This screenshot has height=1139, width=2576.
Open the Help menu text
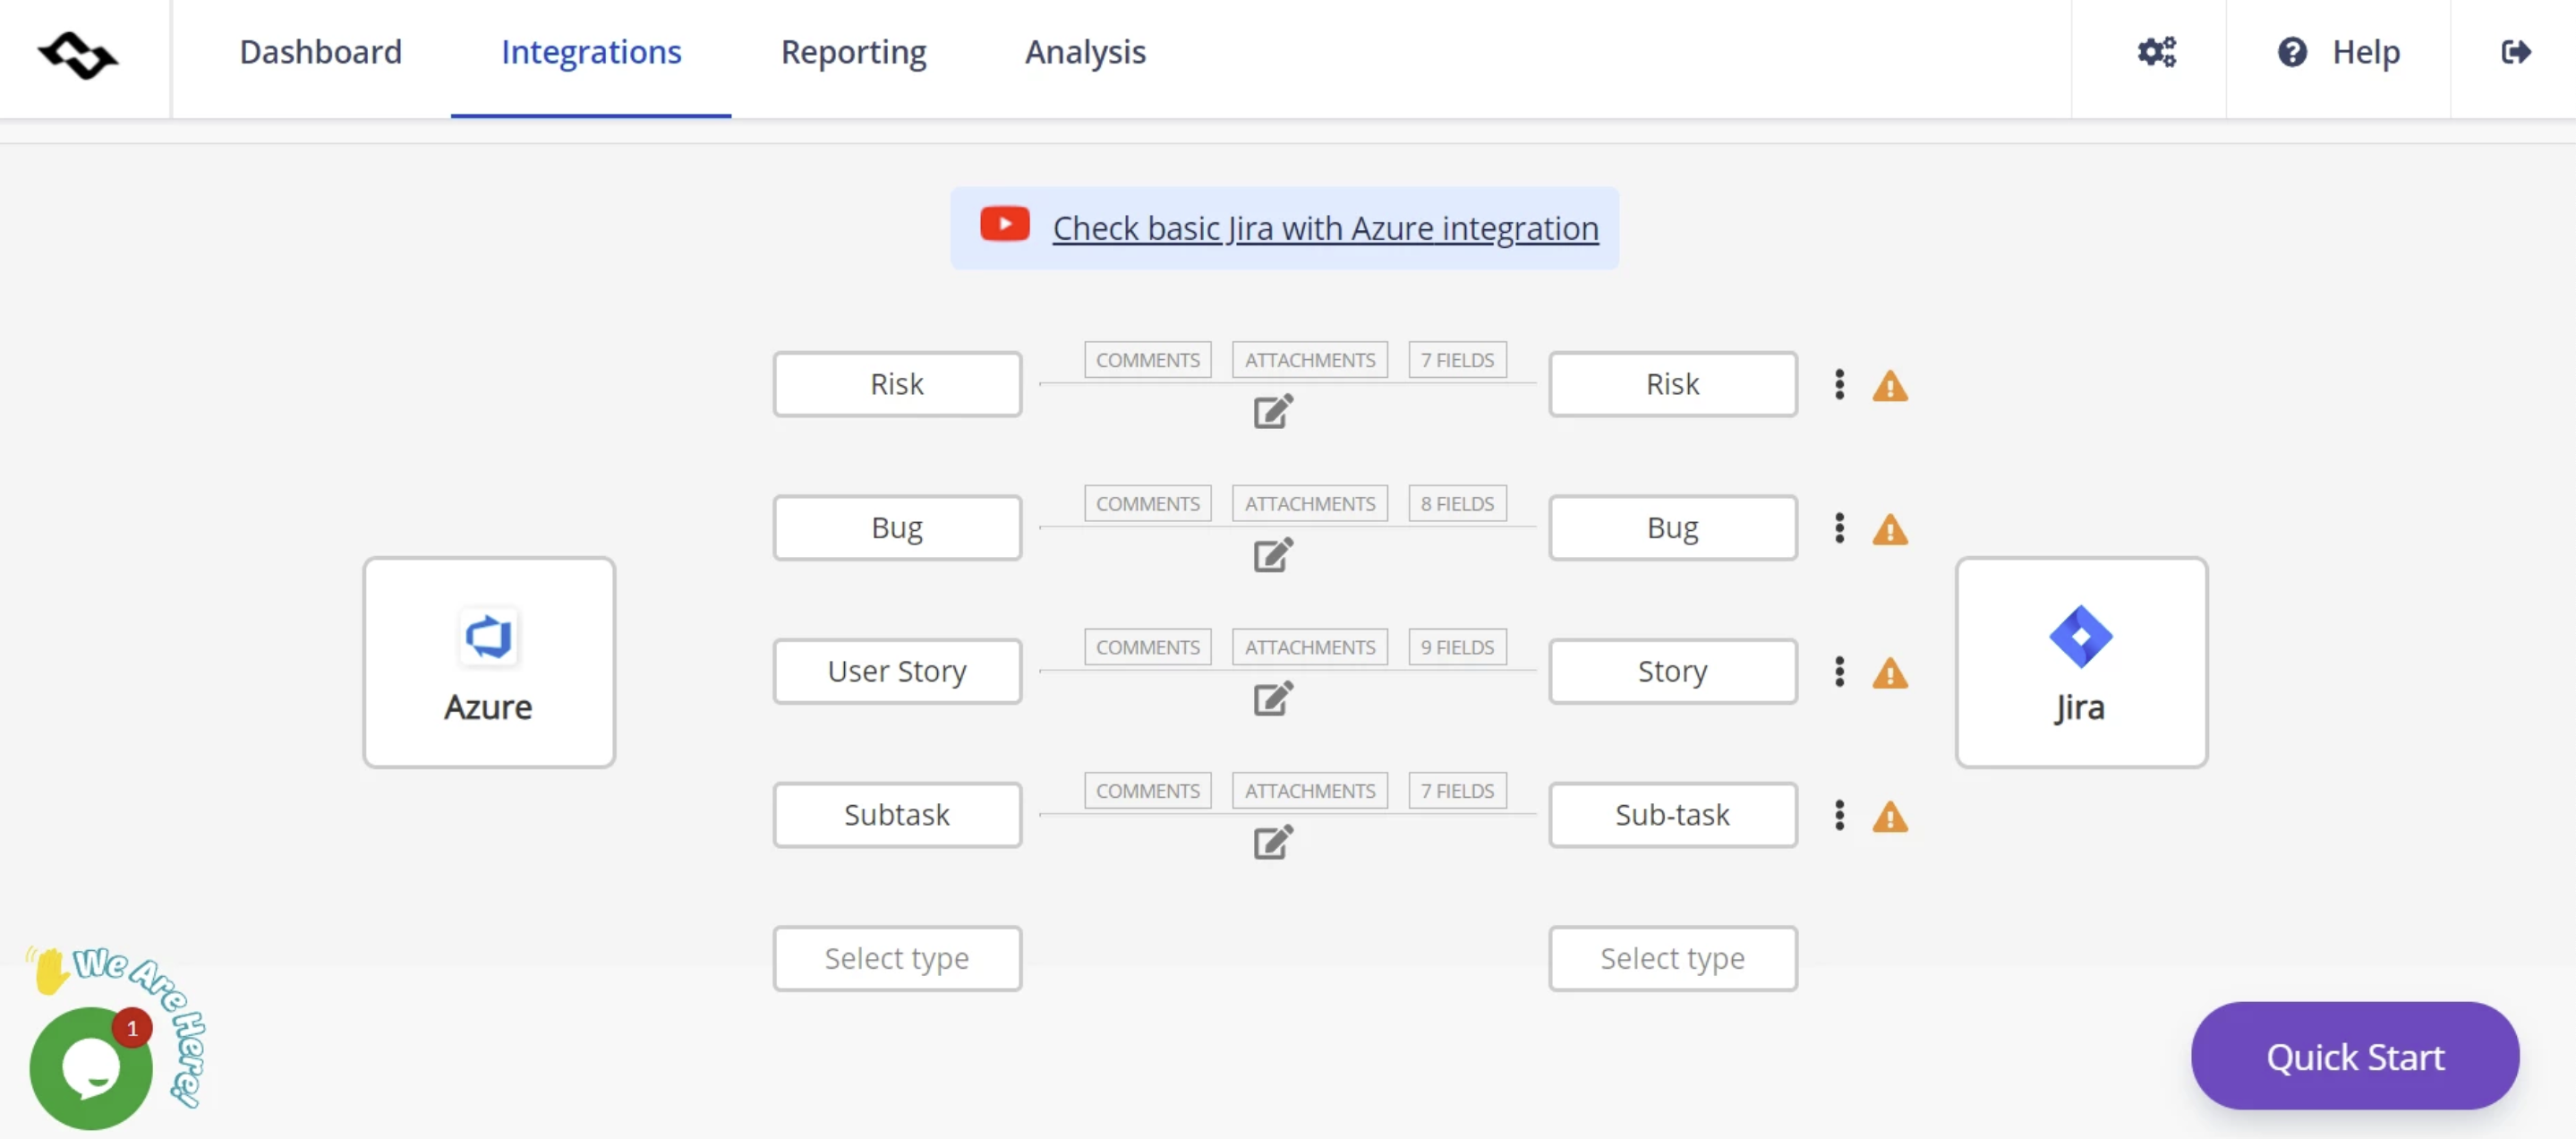pos(2366,52)
